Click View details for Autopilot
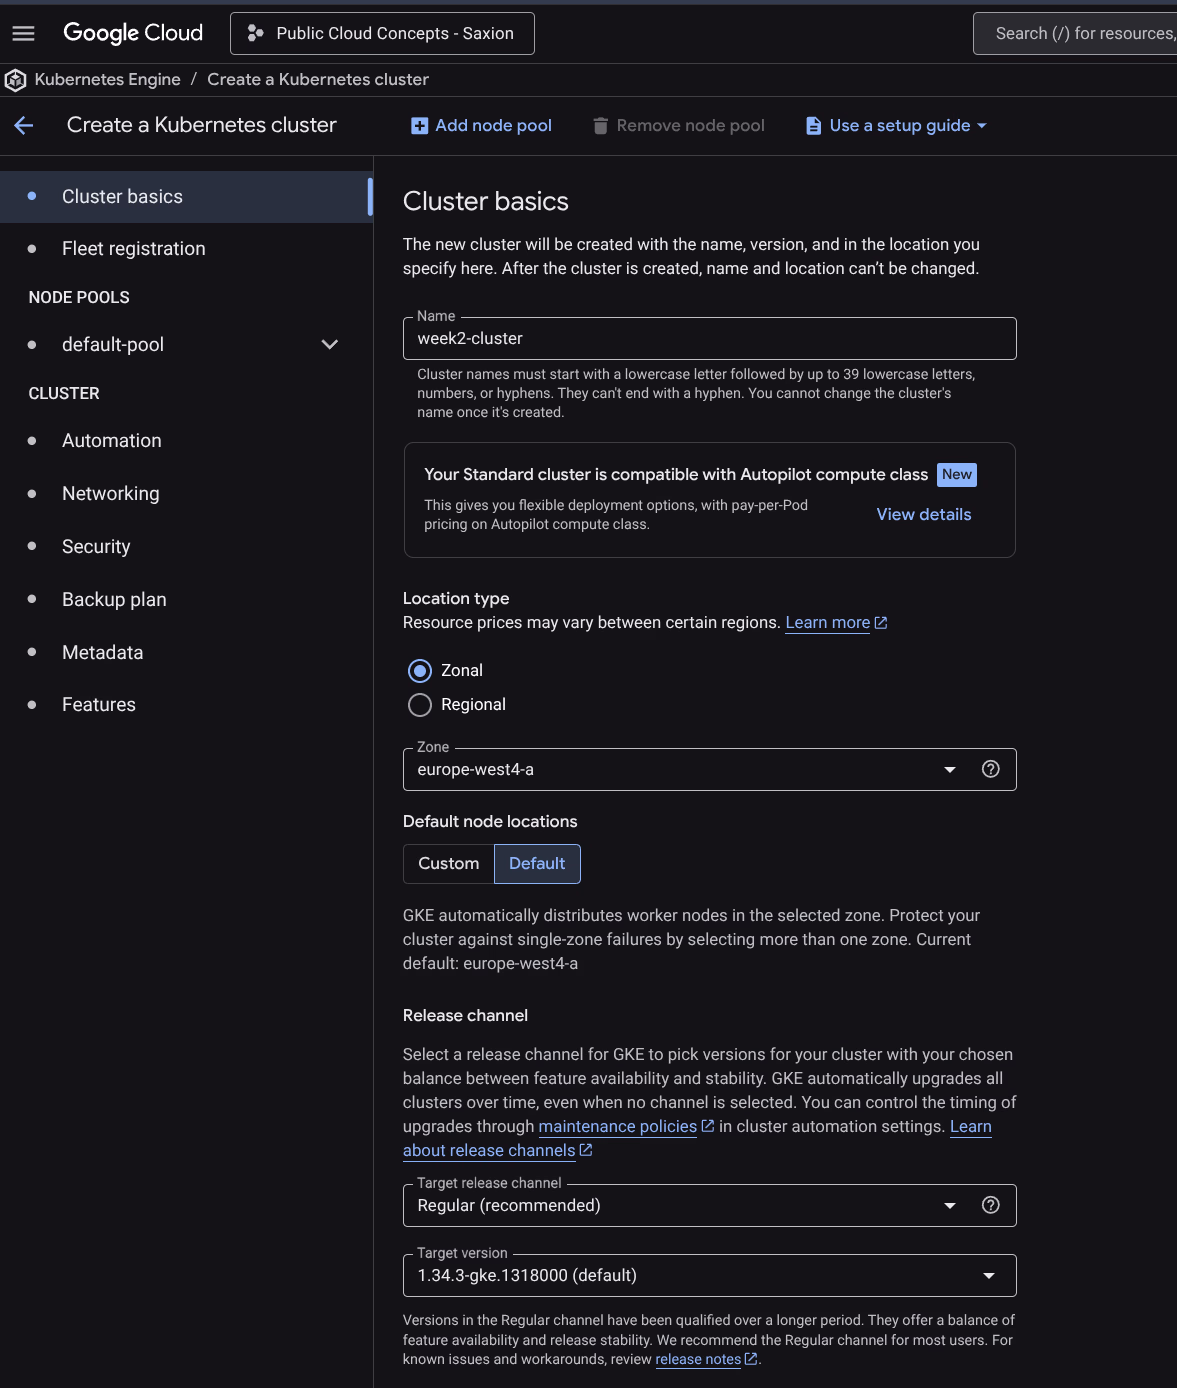Screen dimensions: 1177x1388 (923, 515)
